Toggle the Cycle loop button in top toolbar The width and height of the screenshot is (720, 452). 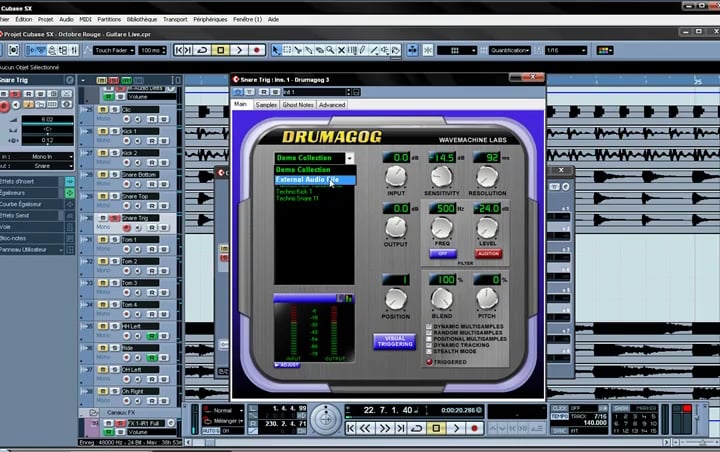(202, 50)
